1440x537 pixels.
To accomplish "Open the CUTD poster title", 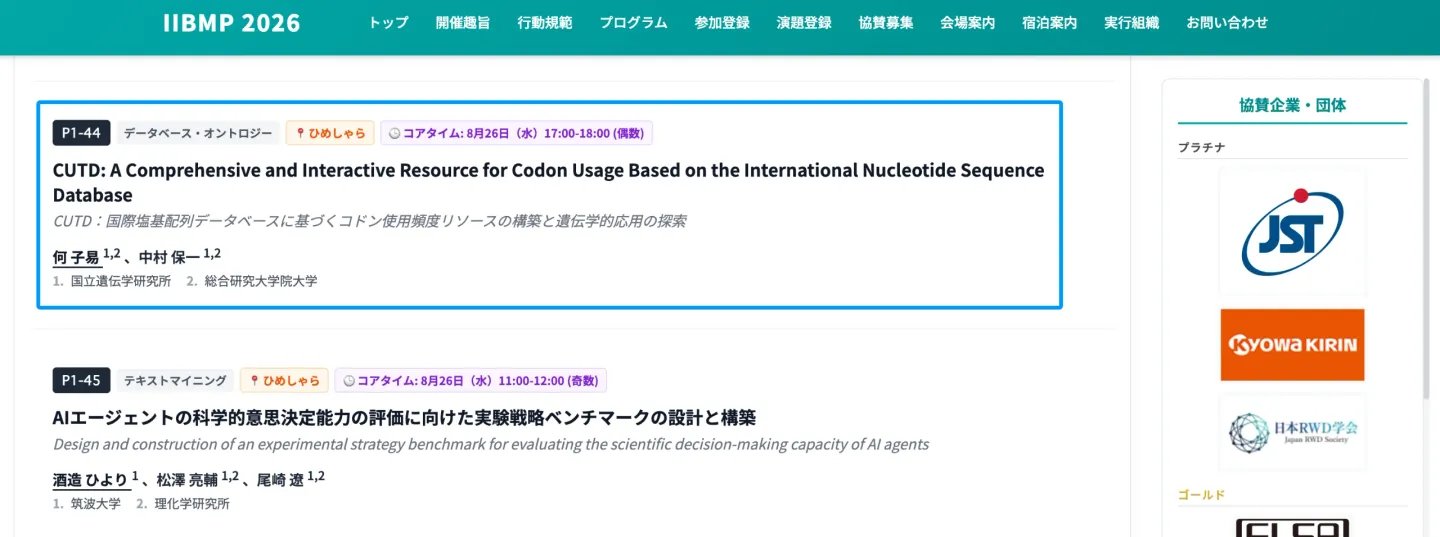I will (548, 182).
